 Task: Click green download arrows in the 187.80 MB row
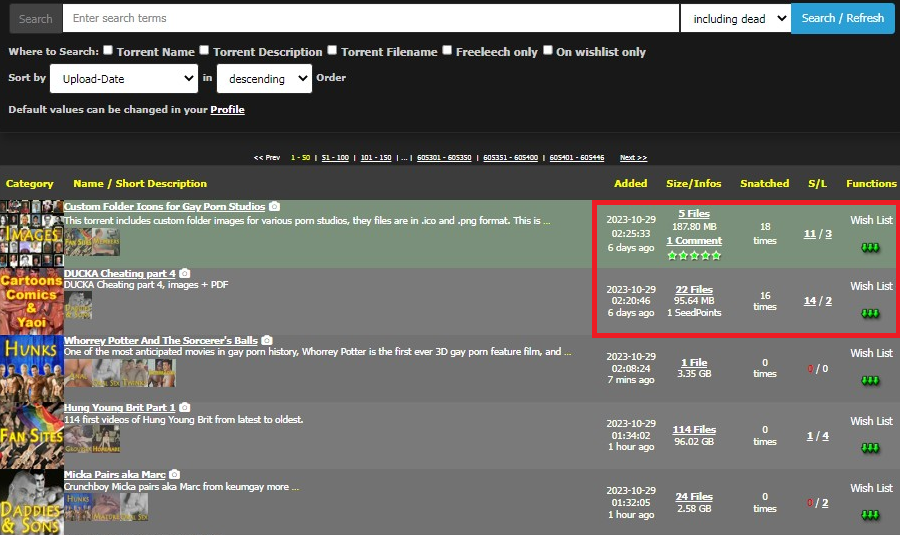pos(870,248)
